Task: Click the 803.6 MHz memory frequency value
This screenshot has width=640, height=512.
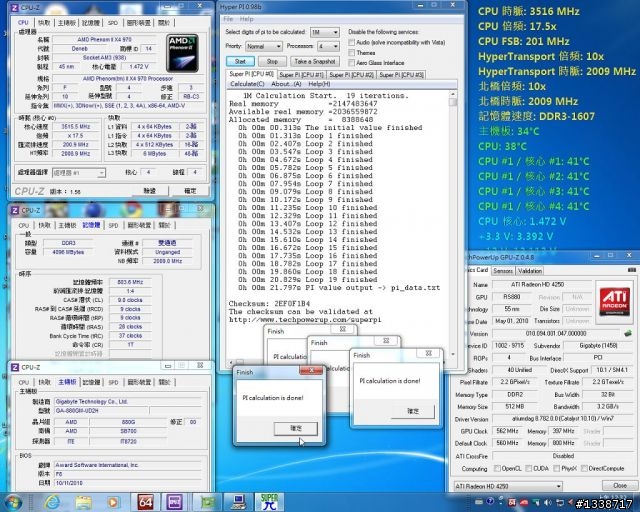Action: click(x=130, y=282)
